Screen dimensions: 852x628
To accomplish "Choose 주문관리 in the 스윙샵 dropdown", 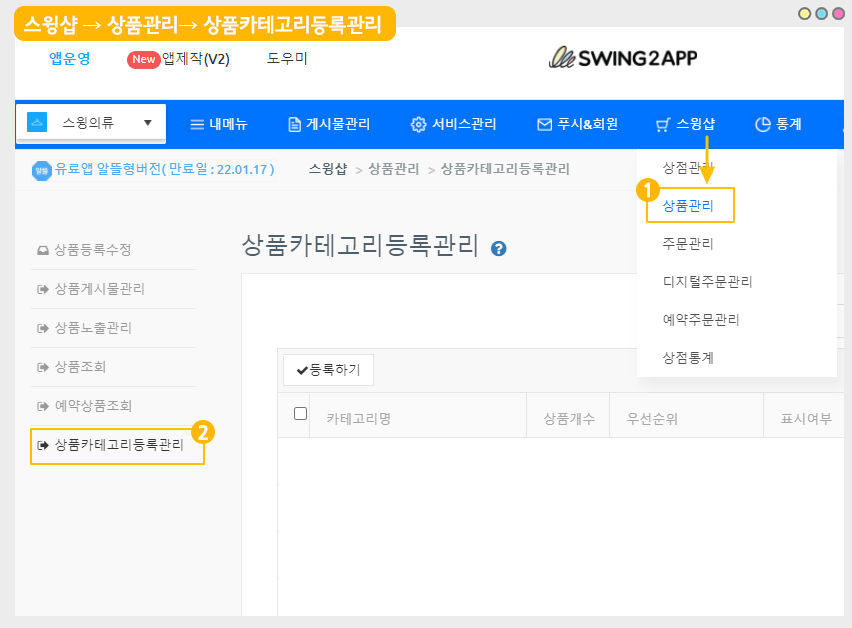I will point(688,243).
